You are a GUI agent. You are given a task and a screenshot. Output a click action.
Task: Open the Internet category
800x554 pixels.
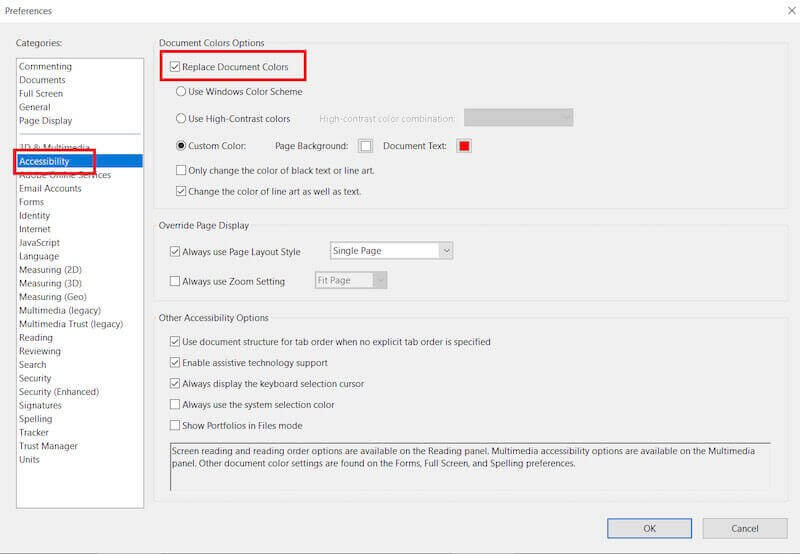click(35, 229)
